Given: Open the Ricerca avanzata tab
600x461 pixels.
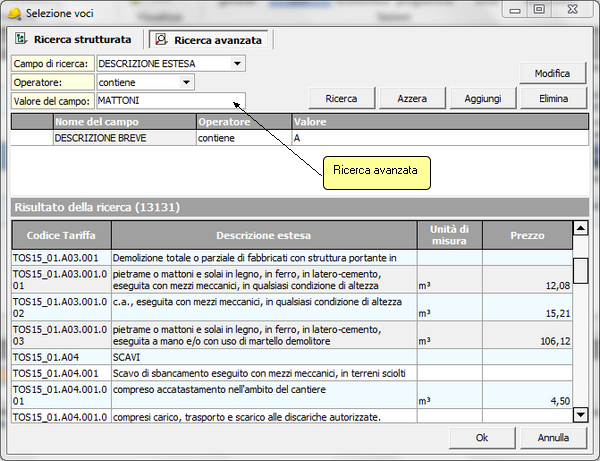Looking at the screenshot, I should tap(217, 40).
